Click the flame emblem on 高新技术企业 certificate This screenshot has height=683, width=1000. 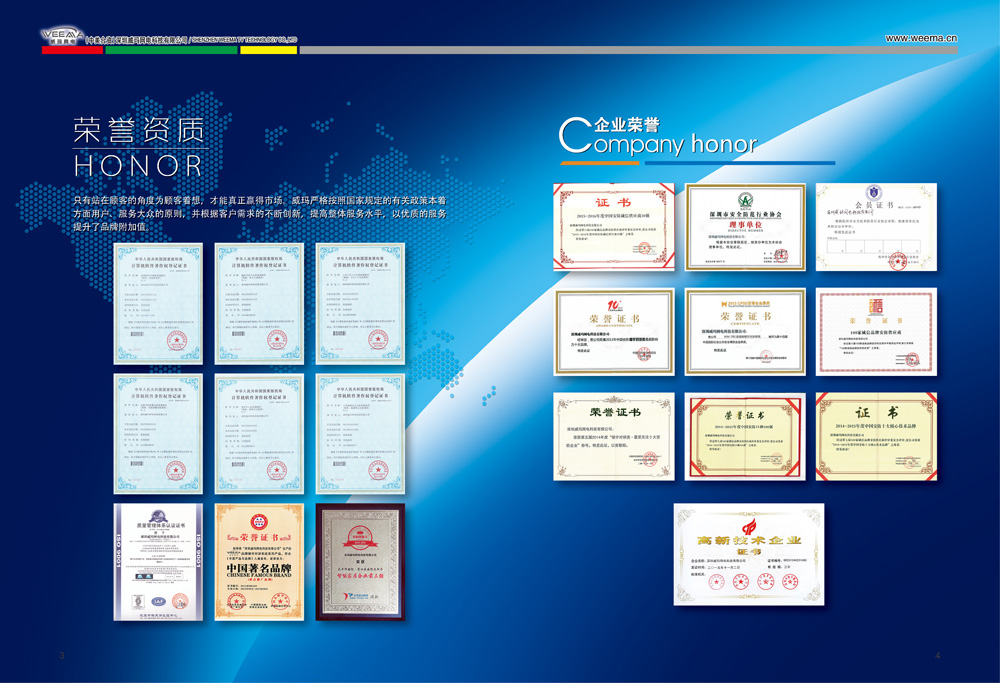[x=749, y=526]
